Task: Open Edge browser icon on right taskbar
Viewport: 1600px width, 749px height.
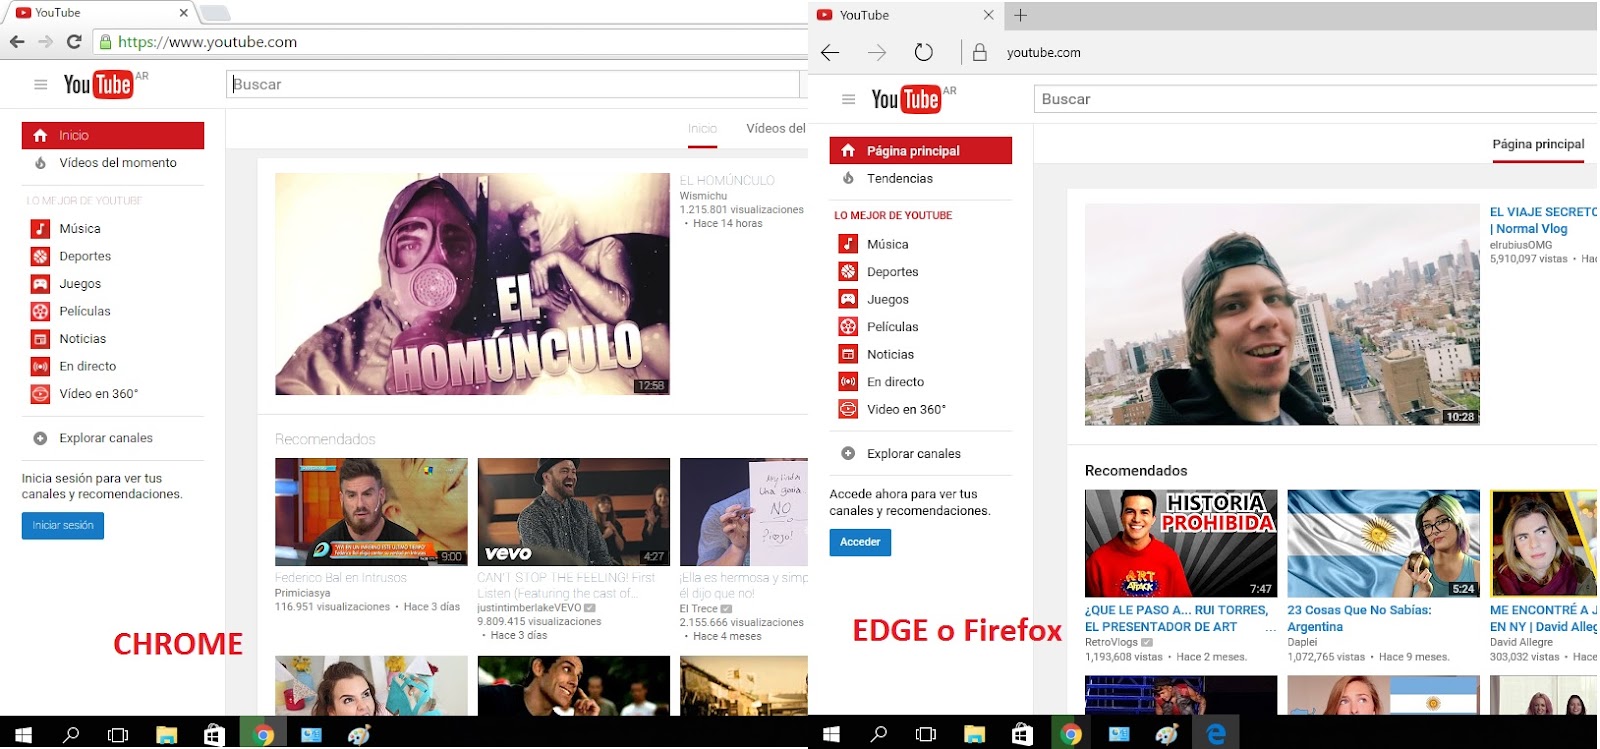Action: [1216, 735]
